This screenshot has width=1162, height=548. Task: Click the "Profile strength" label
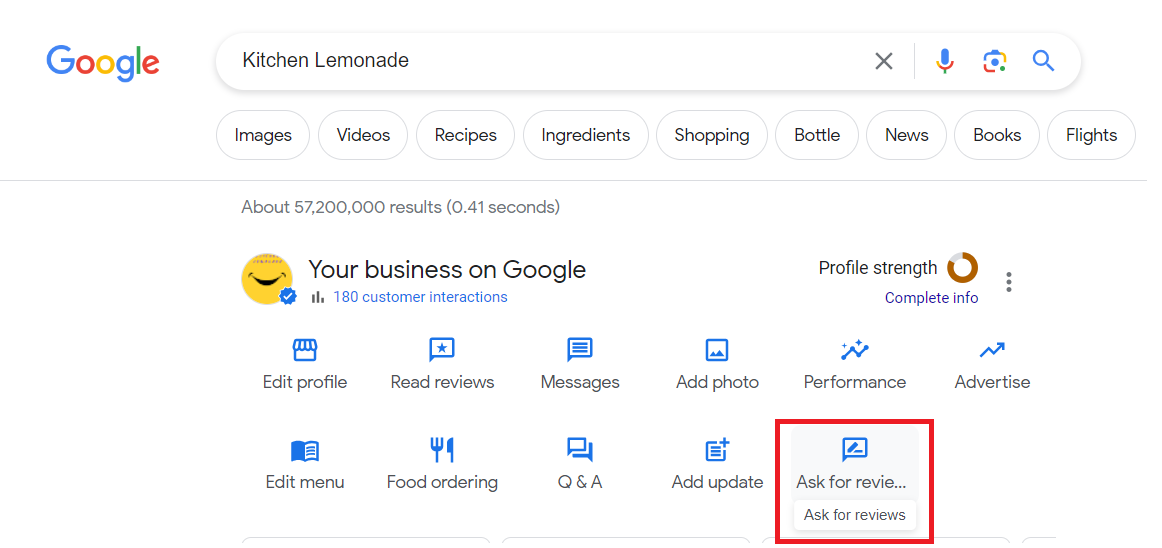tap(877, 268)
